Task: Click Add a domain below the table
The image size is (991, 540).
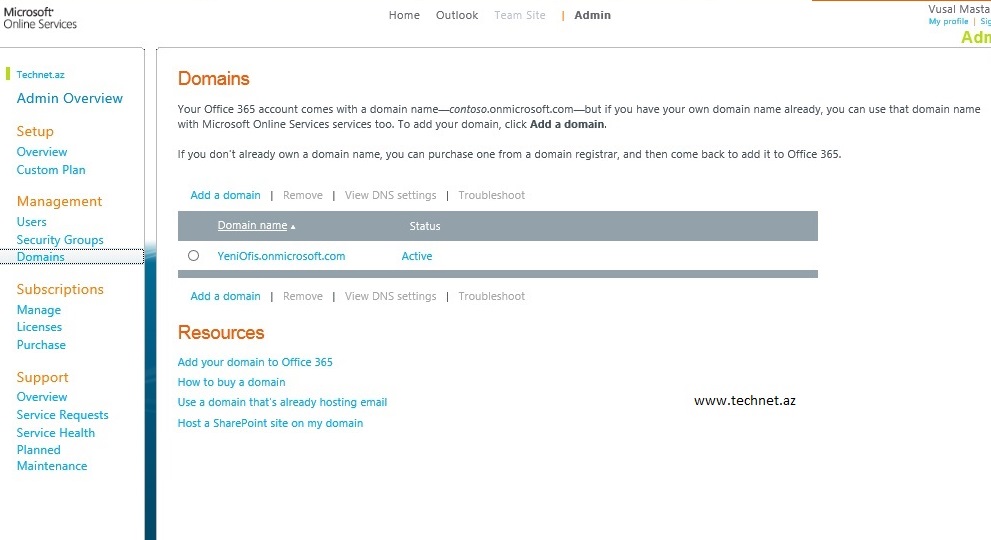Action: coord(225,296)
